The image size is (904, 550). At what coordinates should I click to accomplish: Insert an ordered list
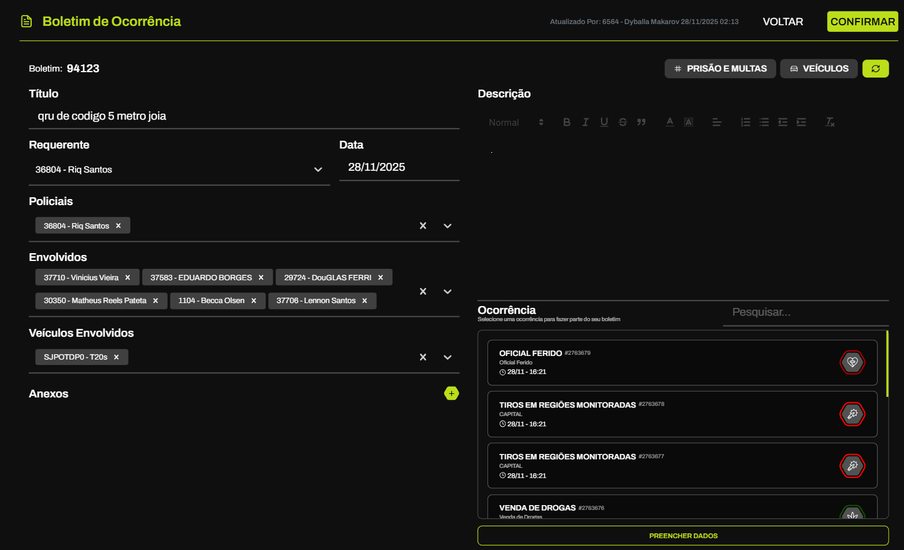[x=745, y=122]
